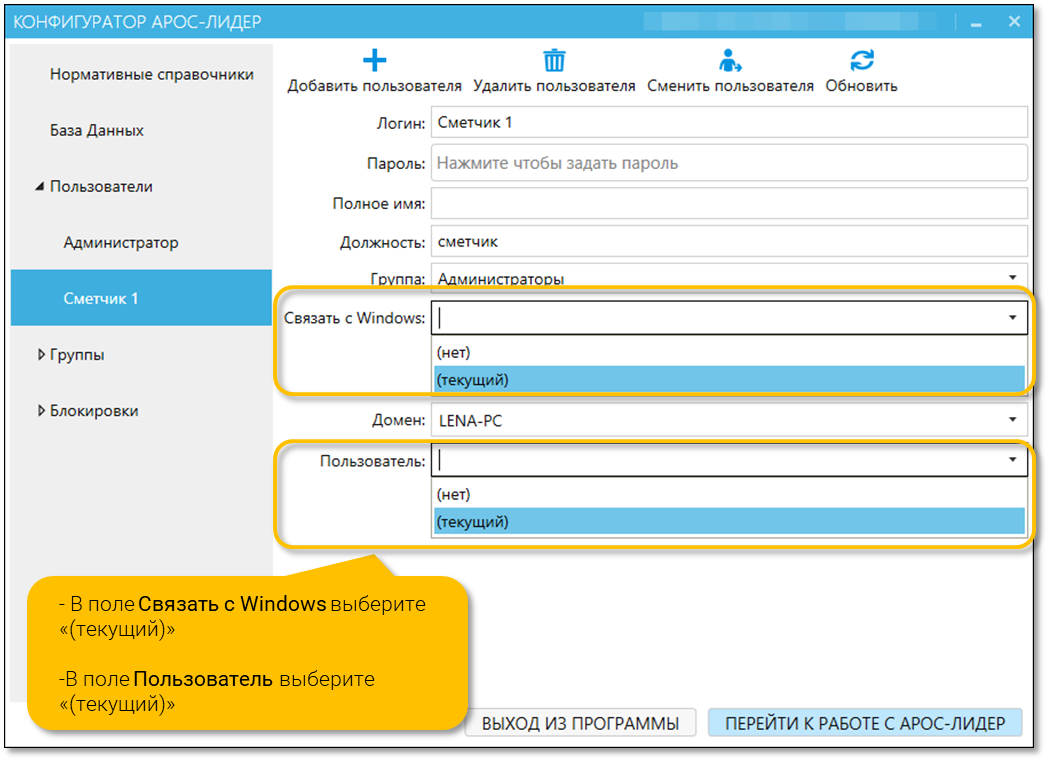
Task: Toggle the Пользователь dropdown arrow
Action: (x=1012, y=460)
